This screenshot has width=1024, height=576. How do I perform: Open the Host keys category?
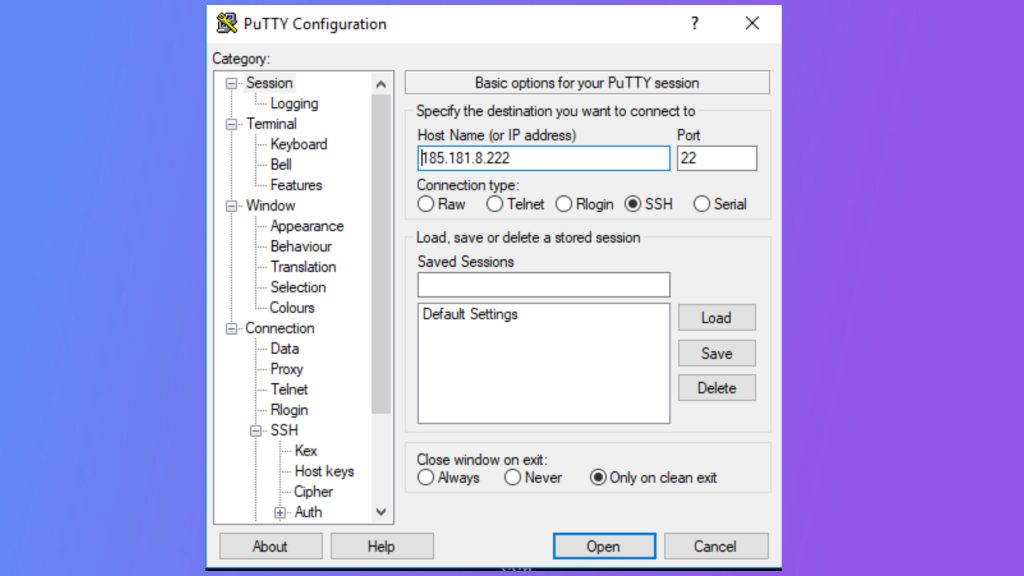324,471
